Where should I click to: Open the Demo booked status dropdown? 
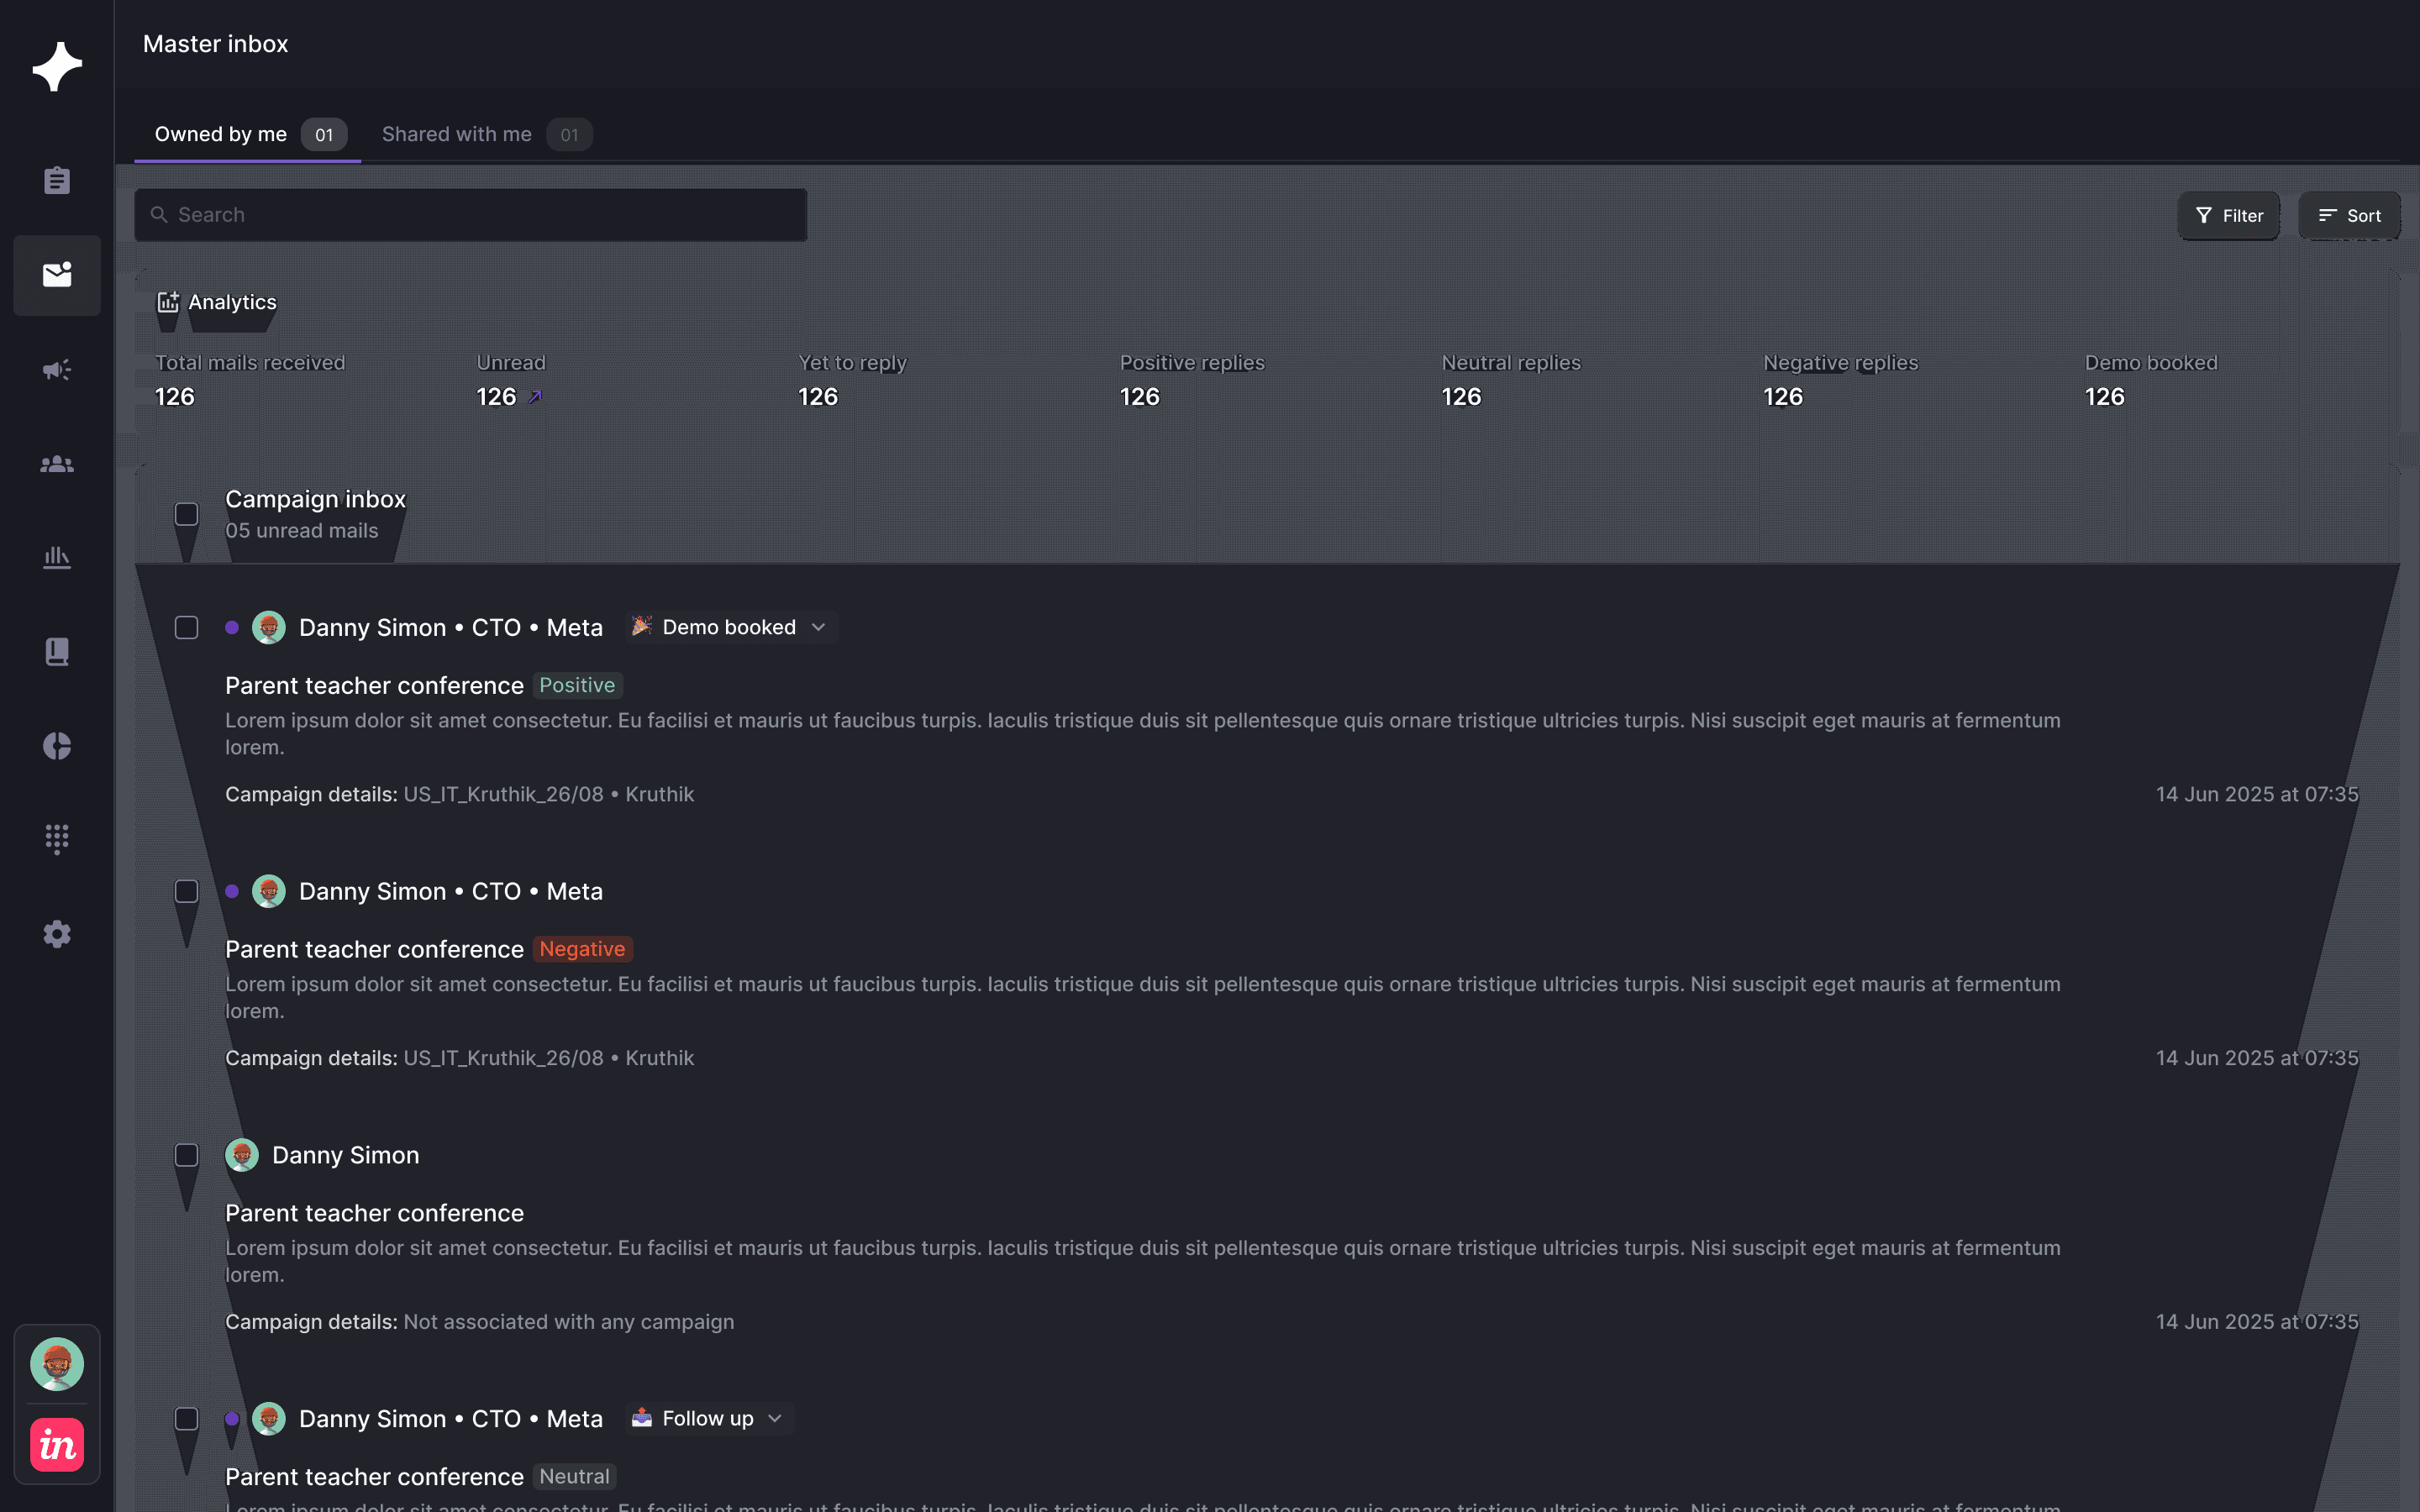[732, 627]
